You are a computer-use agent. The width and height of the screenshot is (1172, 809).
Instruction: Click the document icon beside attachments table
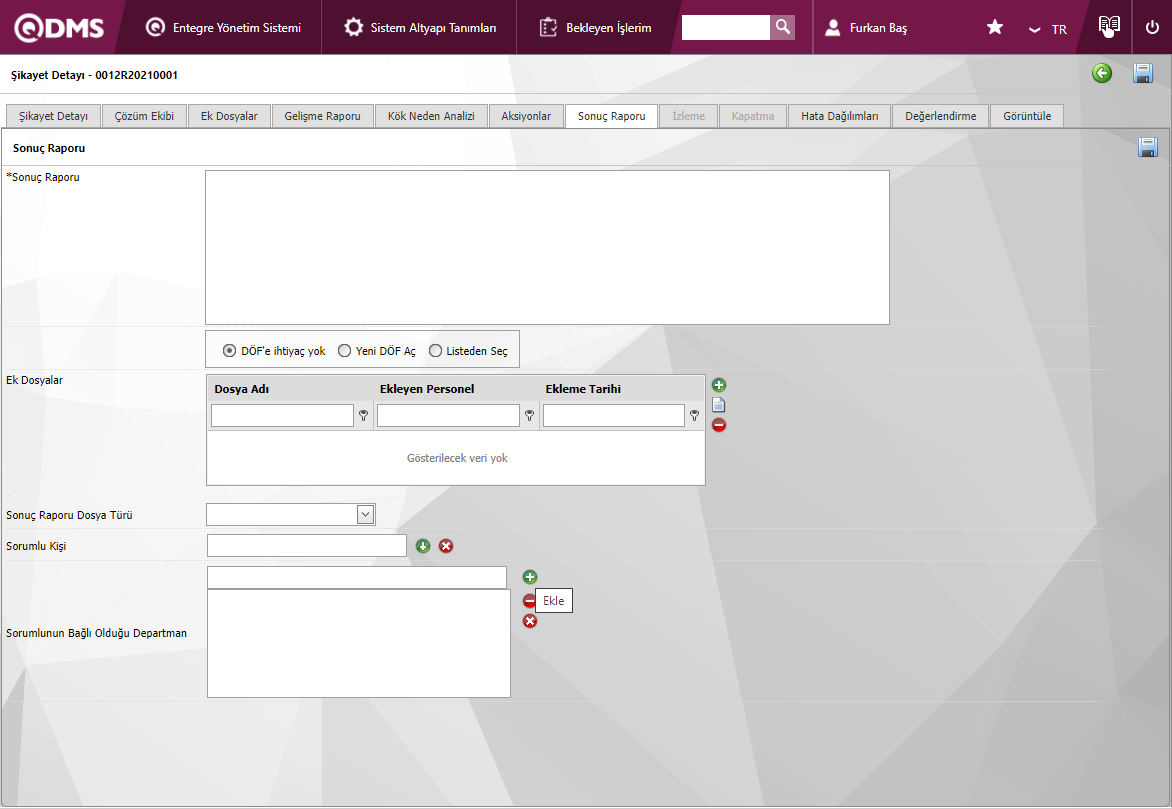pos(719,405)
